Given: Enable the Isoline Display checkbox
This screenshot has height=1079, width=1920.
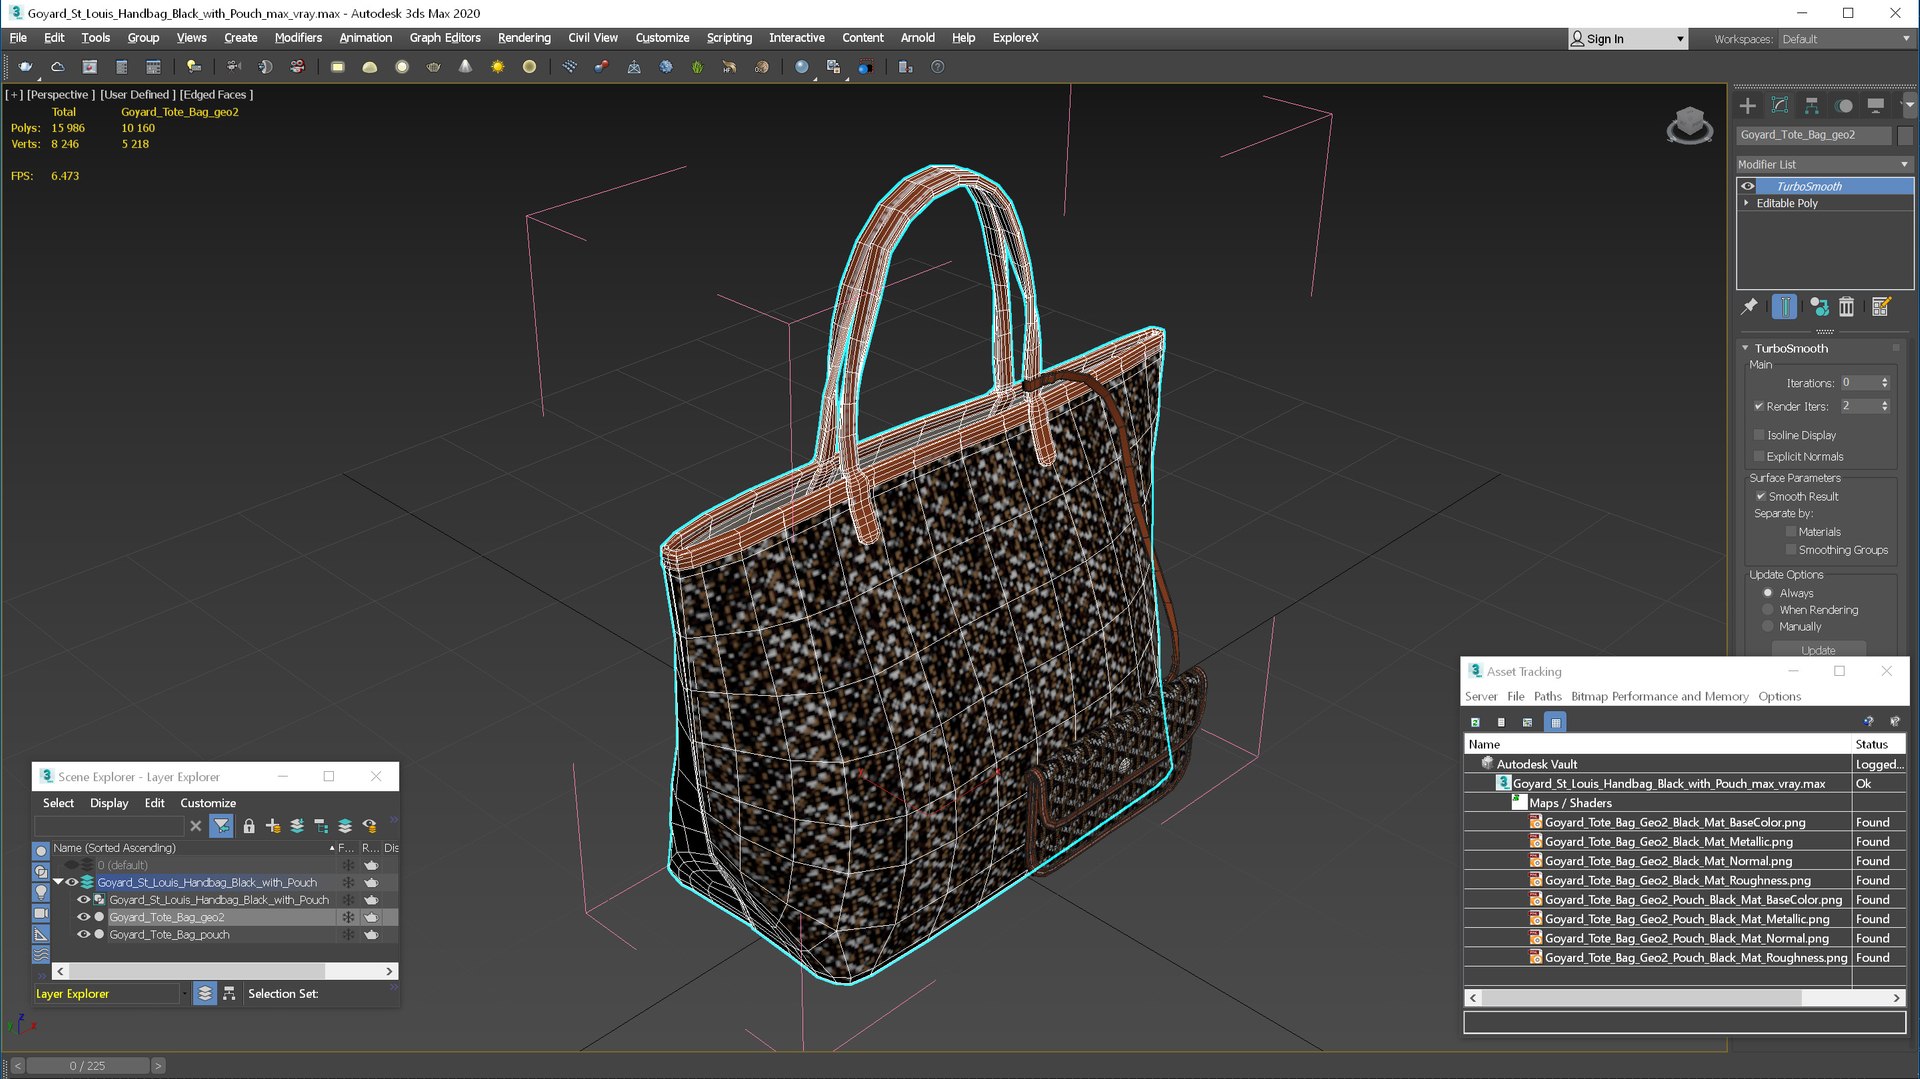Looking at the screenshot, I should [1759, 435].
